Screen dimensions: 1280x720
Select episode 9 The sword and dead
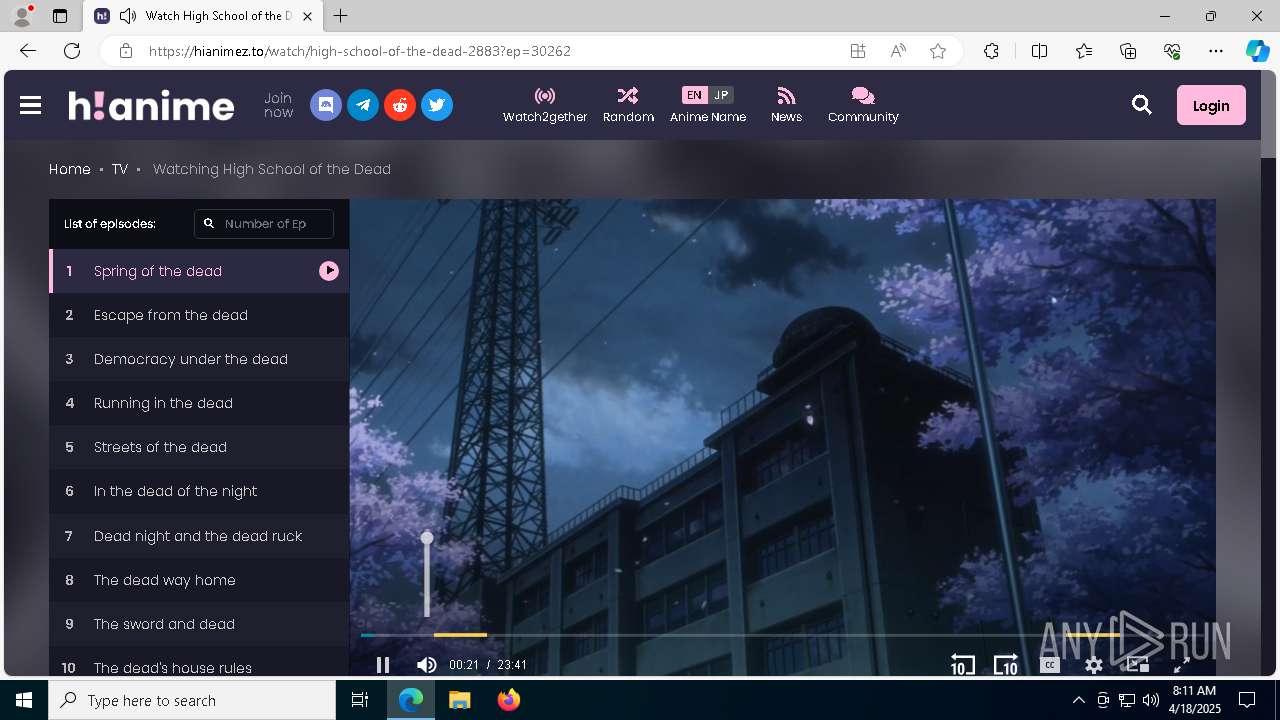[199, 624]
